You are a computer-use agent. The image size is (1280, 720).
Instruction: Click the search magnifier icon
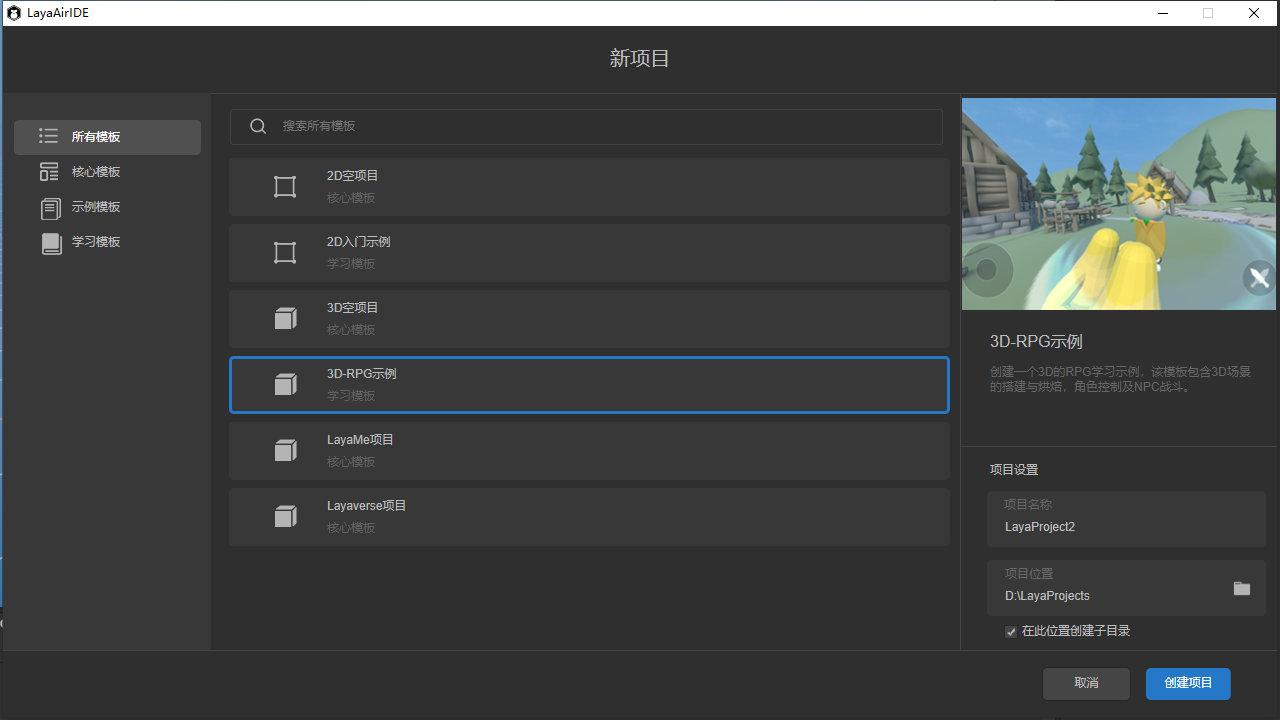(x=258, y=126)
